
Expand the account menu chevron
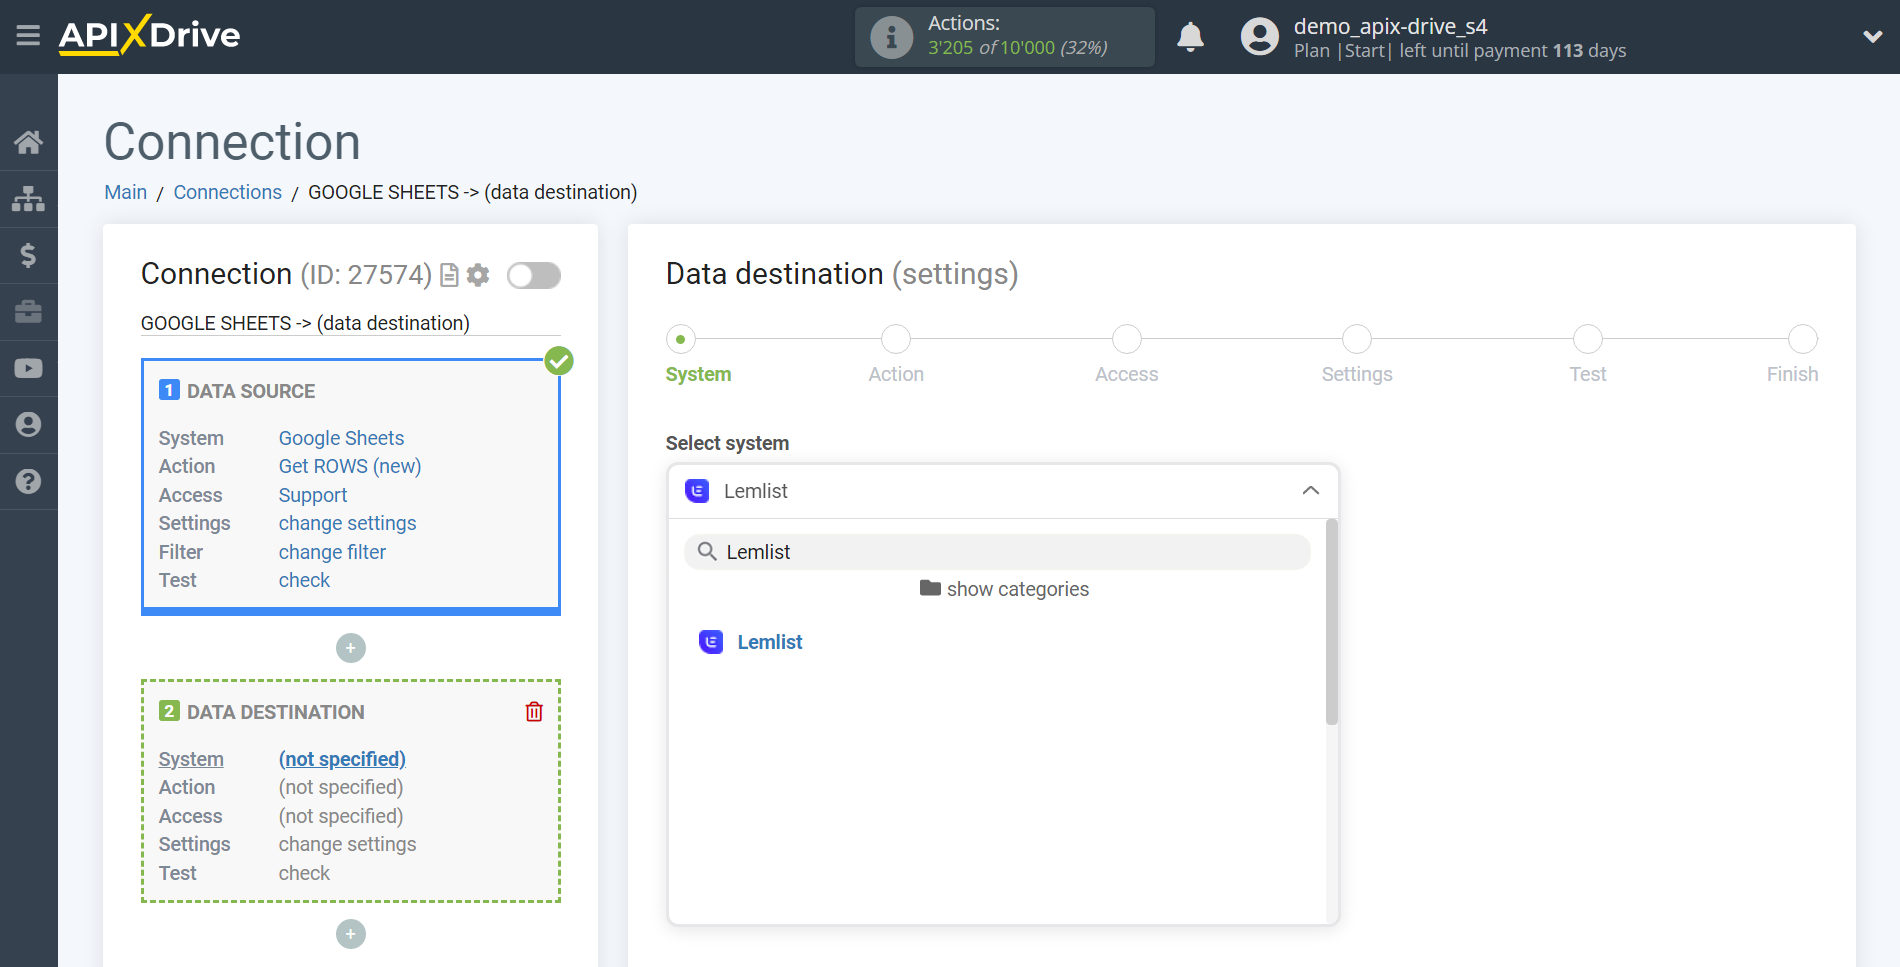pyautogui.click(x=1872, y=37)
